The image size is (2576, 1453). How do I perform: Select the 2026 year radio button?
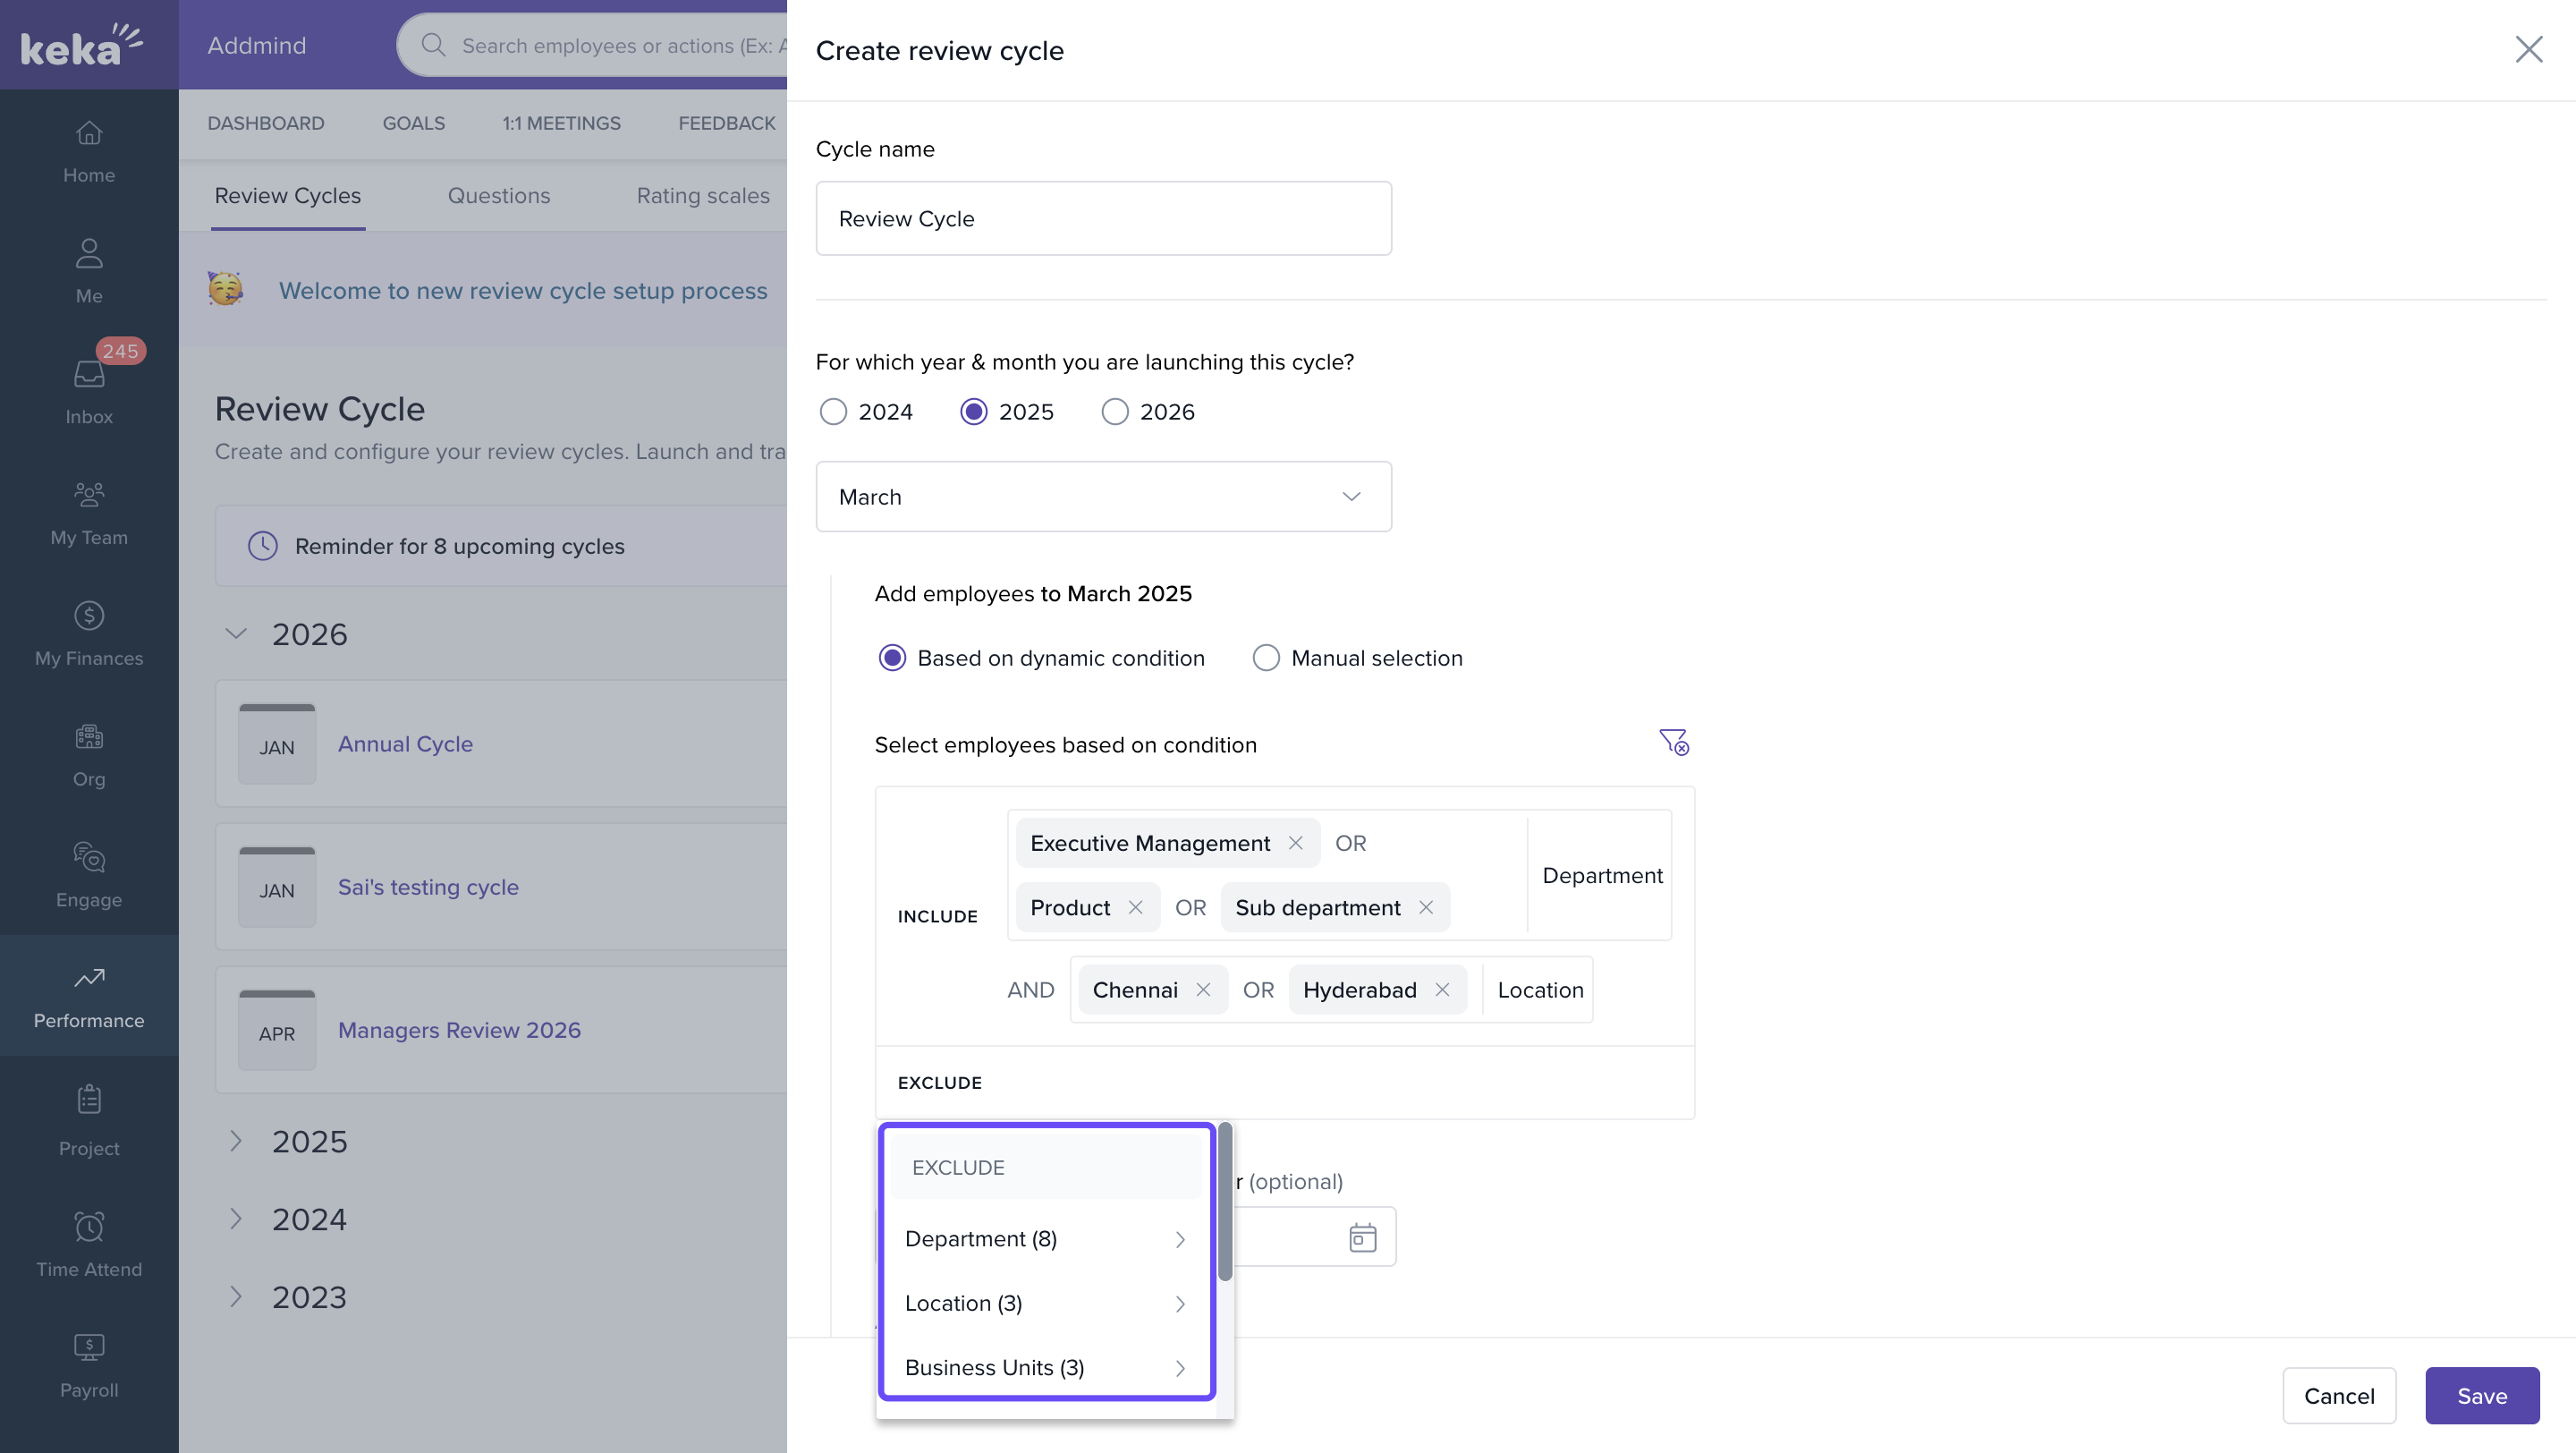pyautogui.click(x=1114, y=412)
